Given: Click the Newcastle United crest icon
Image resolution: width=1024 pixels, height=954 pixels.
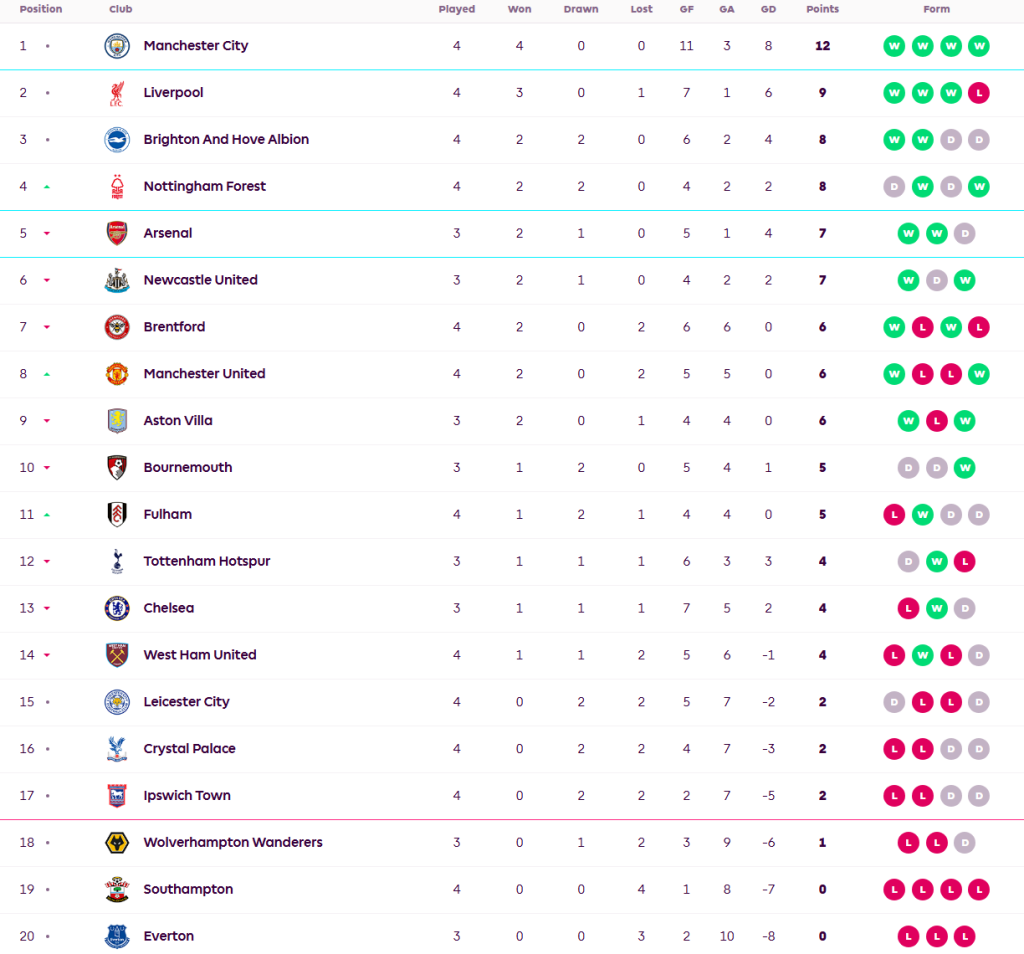Looking at the screenshot, I should (117, 280).
